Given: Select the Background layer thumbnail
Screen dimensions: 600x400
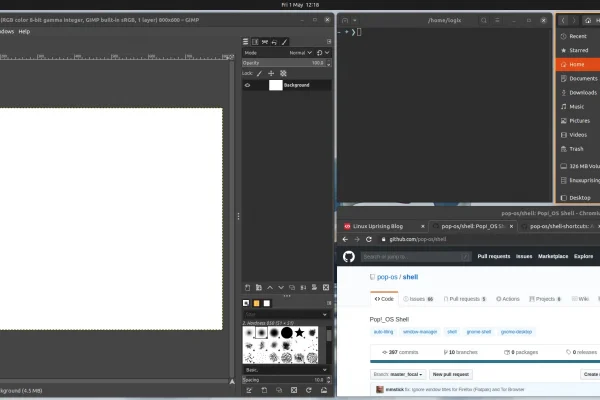Looking at the screenshot, I should [276, 85].
